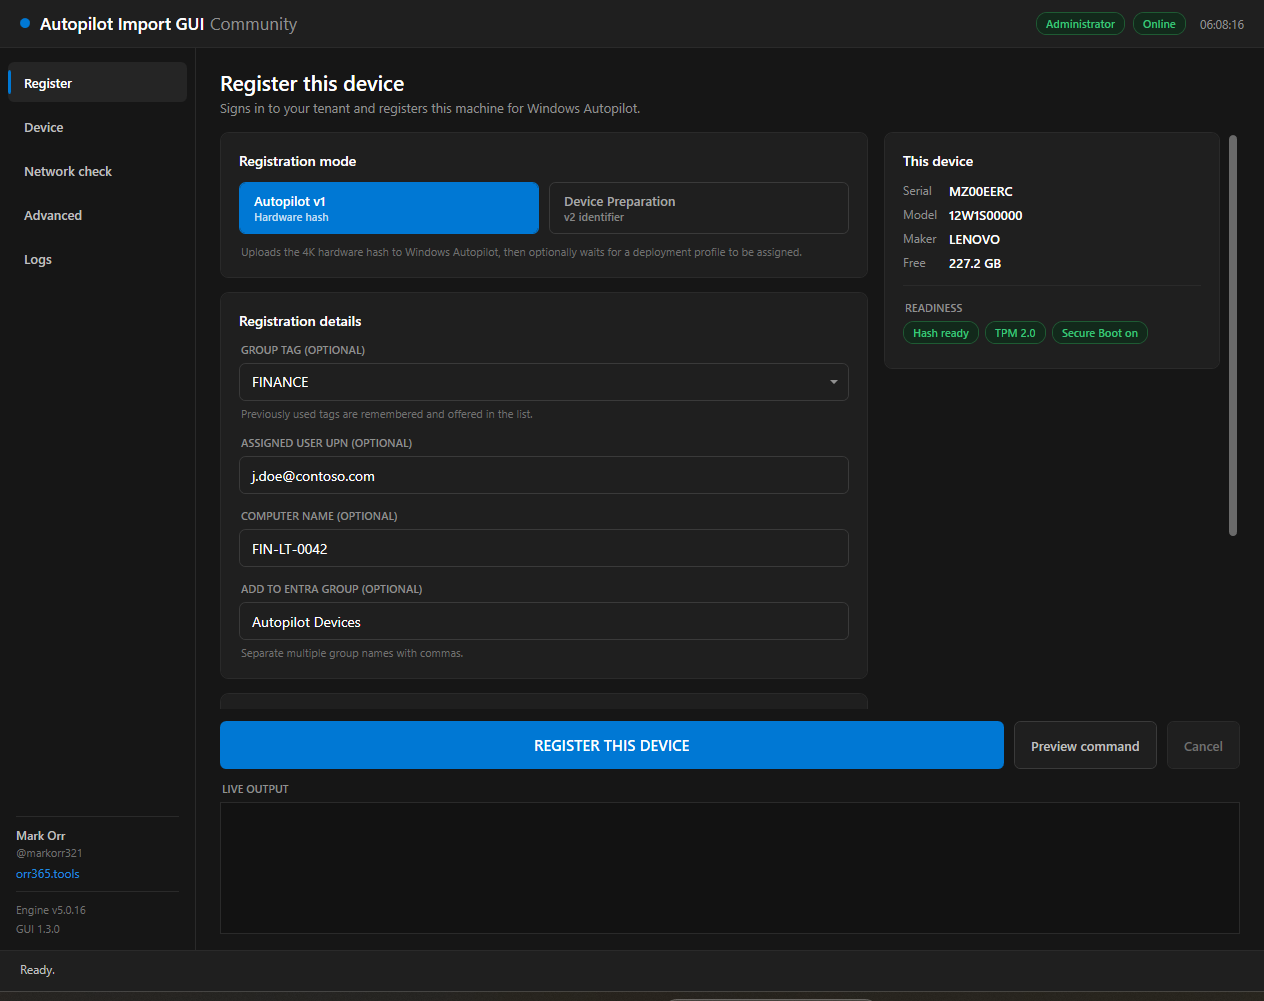Click the @markorr321 handle
The width and height of the screenshot is (1264, 1001).
(49, 853)
